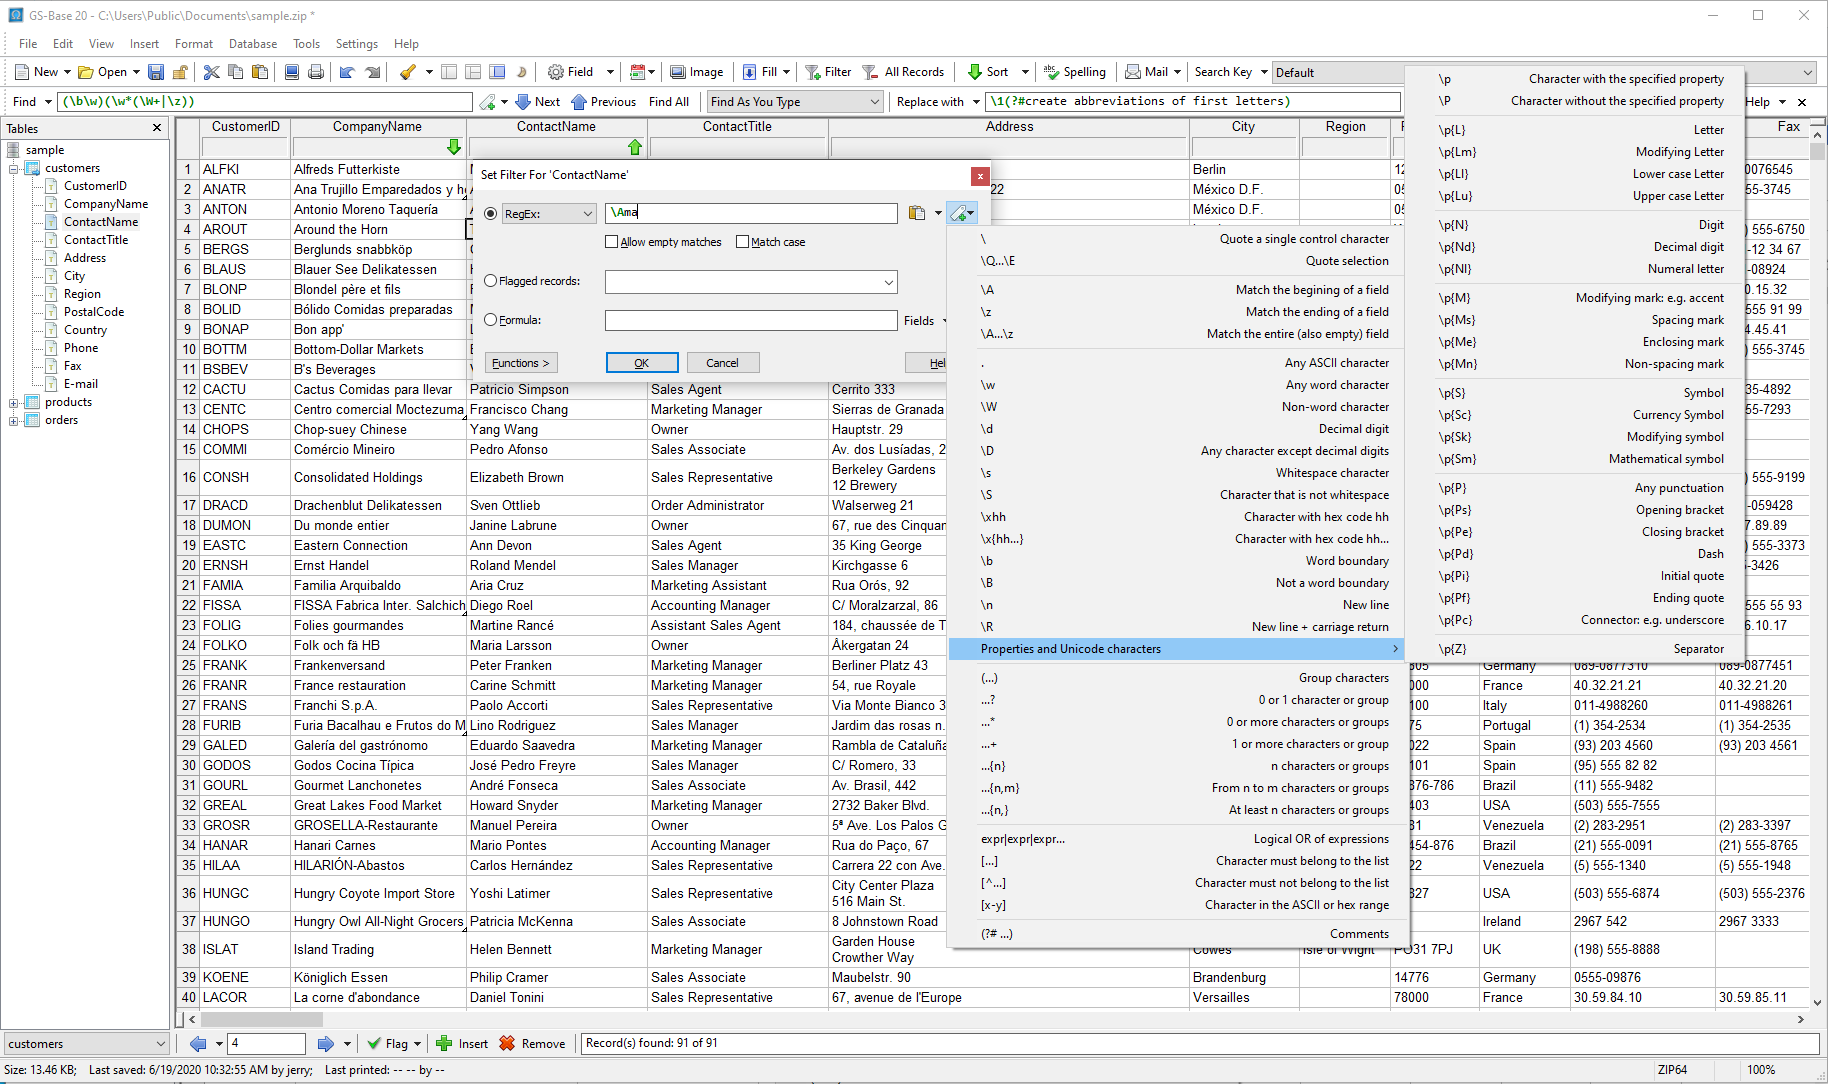Click the Flag button

[x=387, y=1043]
